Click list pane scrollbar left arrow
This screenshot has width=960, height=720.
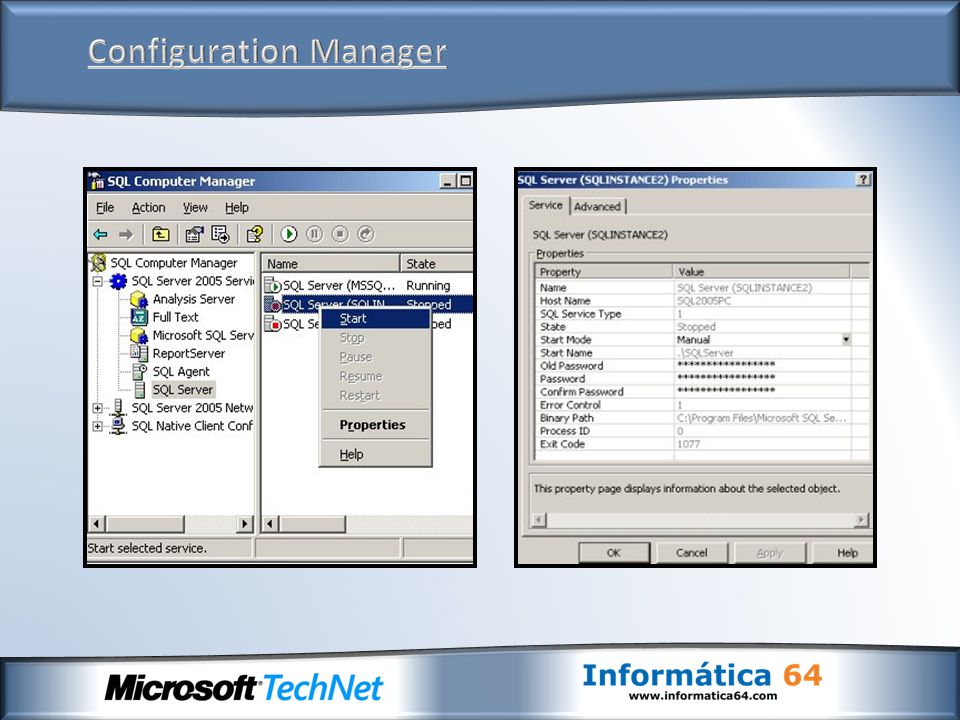pos(270,524)
